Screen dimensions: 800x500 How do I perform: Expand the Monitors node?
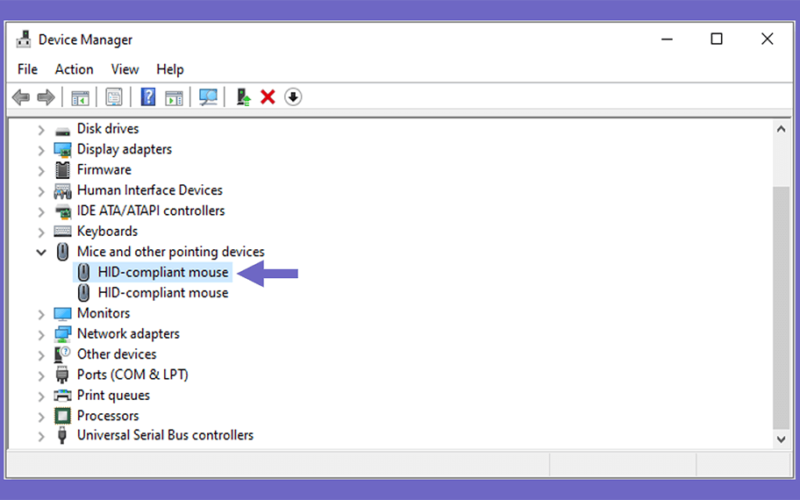coord(41,314)
